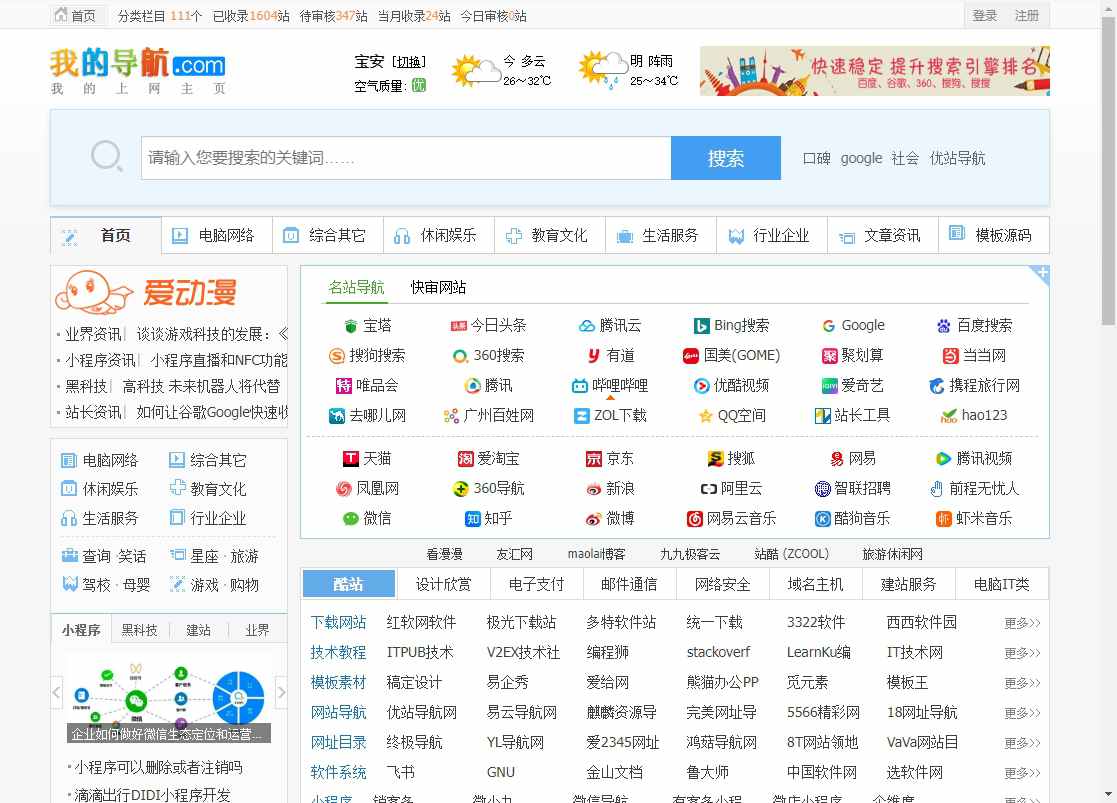Click the page vertical scrollbar thumb

(1108, 171)
